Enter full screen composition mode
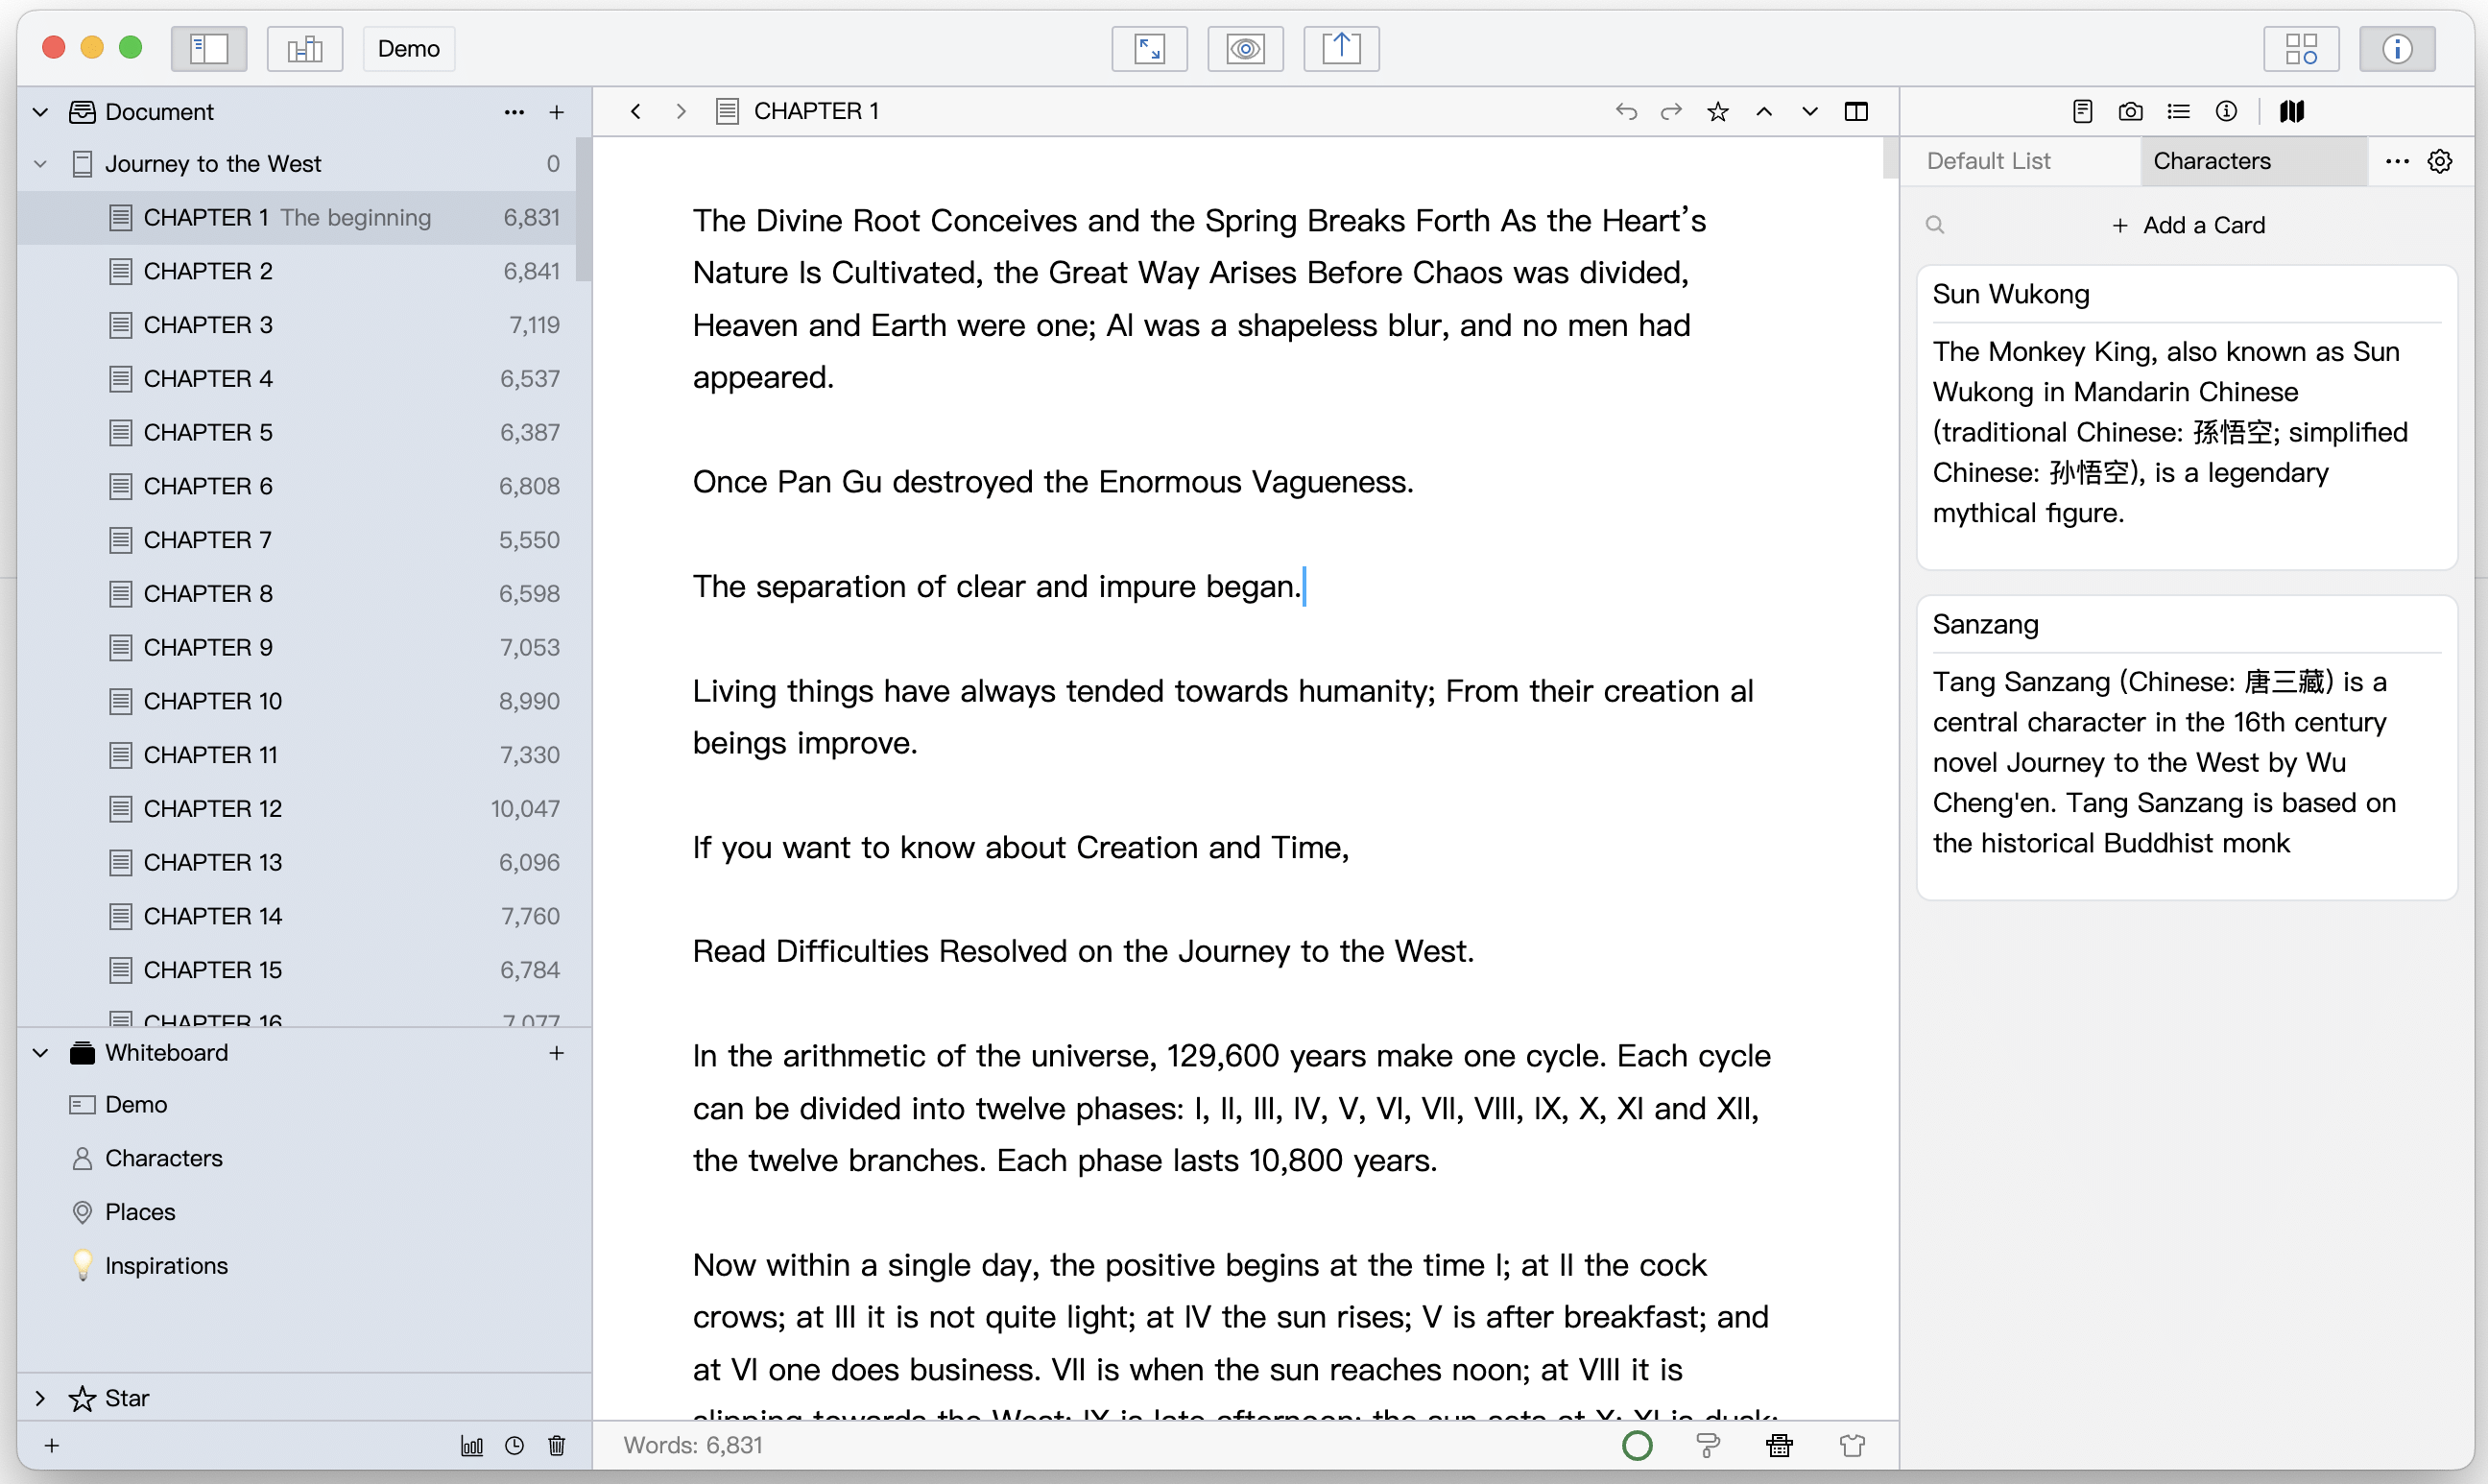The image size is (2488, 1484). [x=1149, y=48]
